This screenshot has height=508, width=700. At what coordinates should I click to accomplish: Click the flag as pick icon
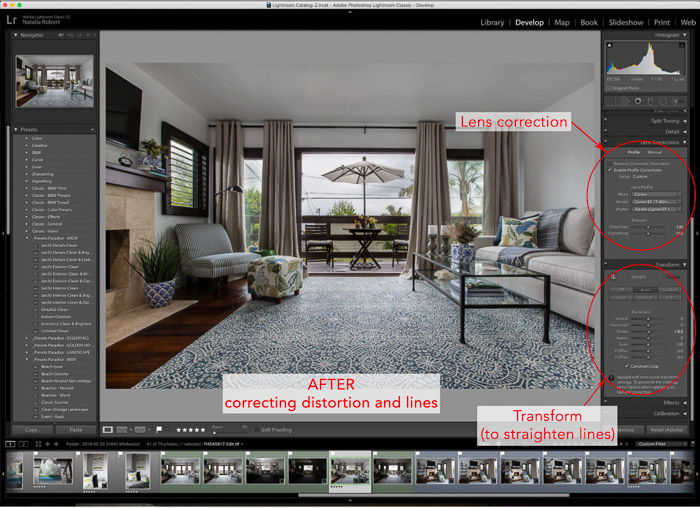(x=159, y=429)
